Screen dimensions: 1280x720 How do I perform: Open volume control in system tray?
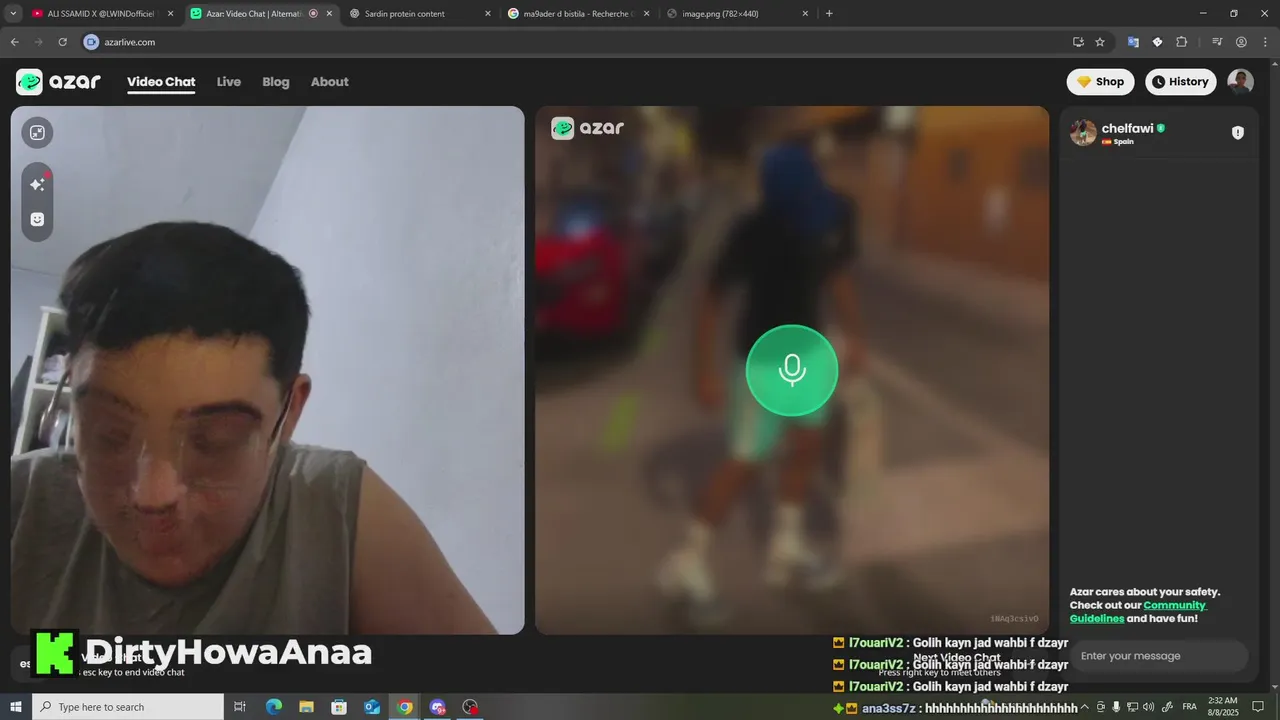click(1147, 707)
